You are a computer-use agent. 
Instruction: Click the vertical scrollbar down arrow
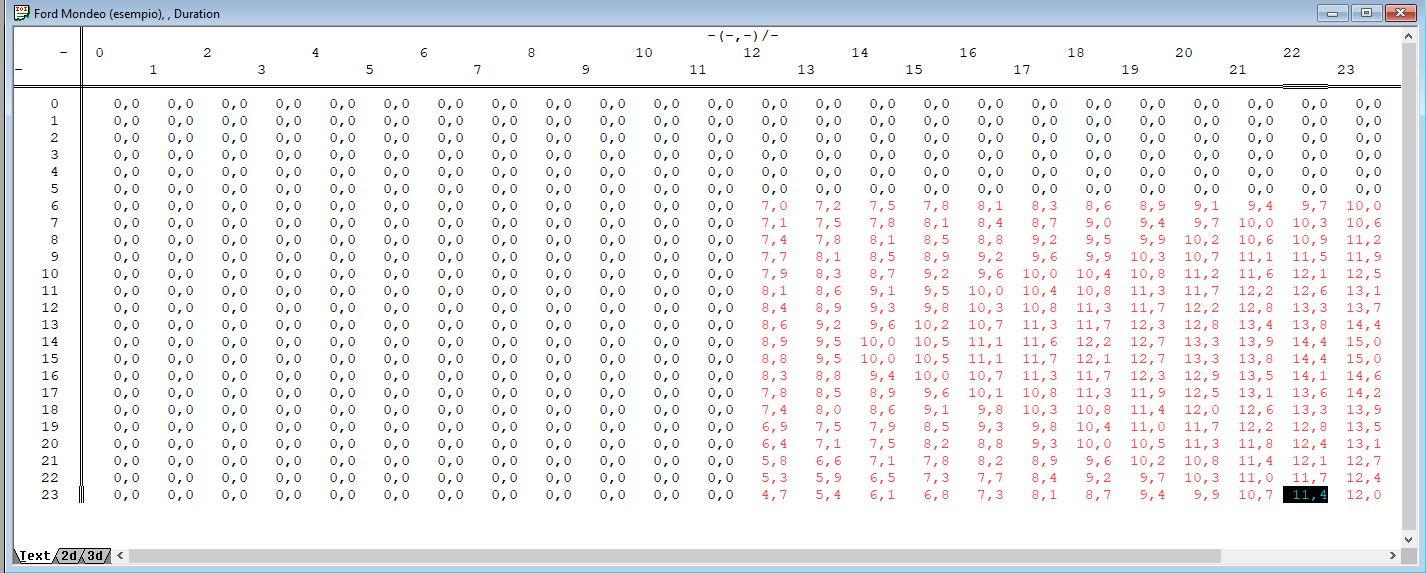coord(1411,539)
